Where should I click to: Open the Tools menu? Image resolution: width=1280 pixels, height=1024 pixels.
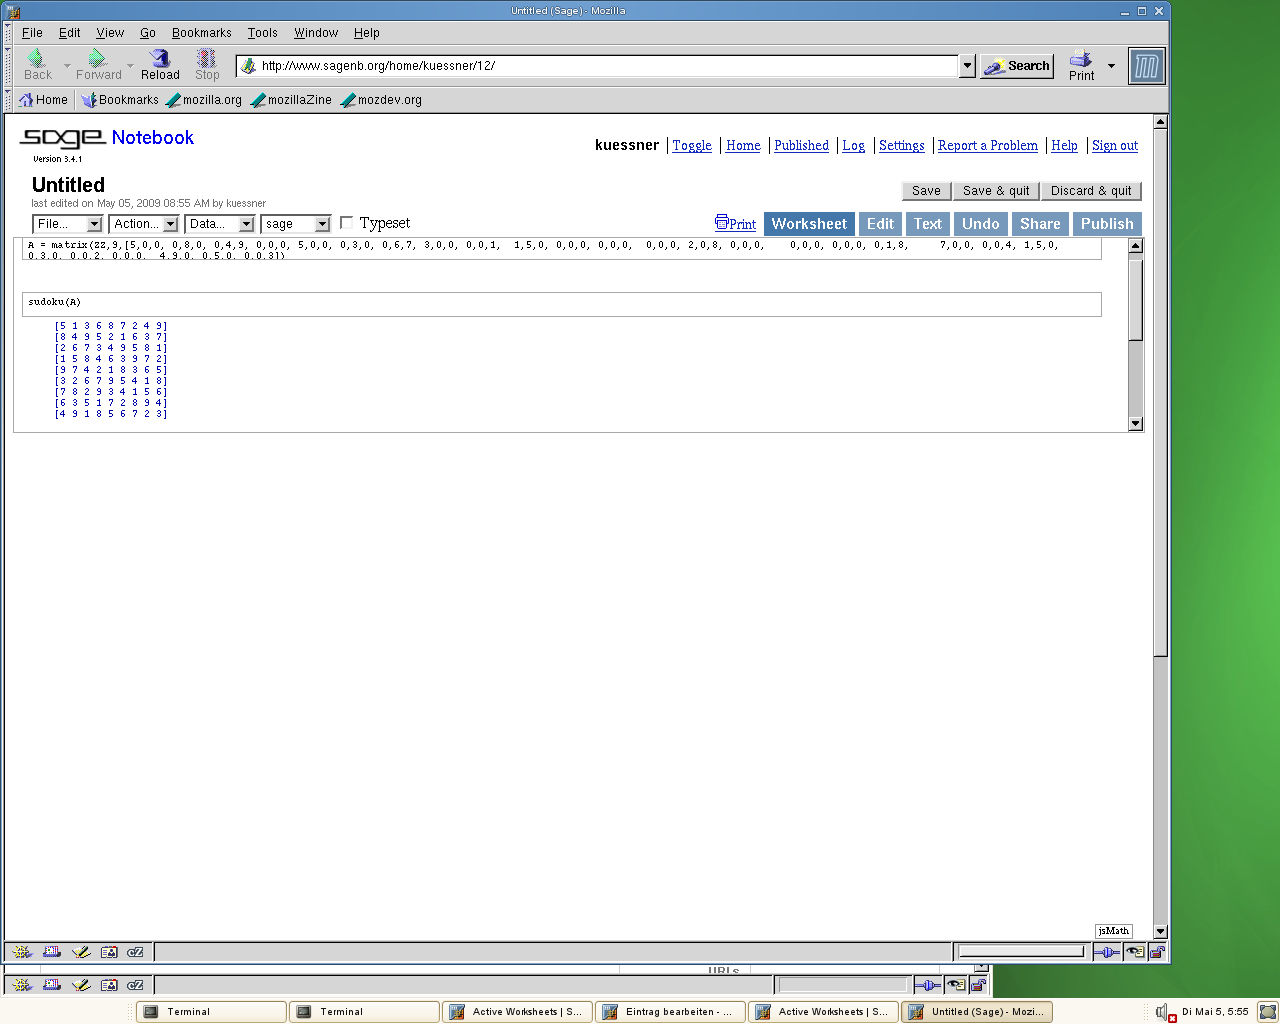pyautogui.click(x=262, y=33)
